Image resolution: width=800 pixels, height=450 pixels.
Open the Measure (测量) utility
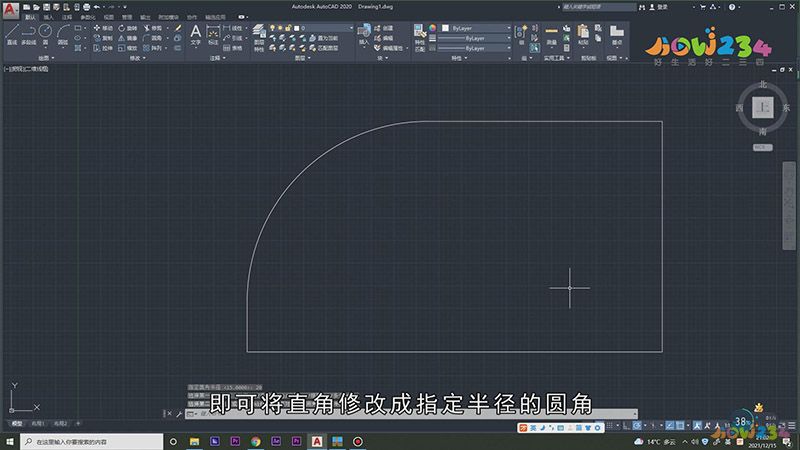[552, 35]
